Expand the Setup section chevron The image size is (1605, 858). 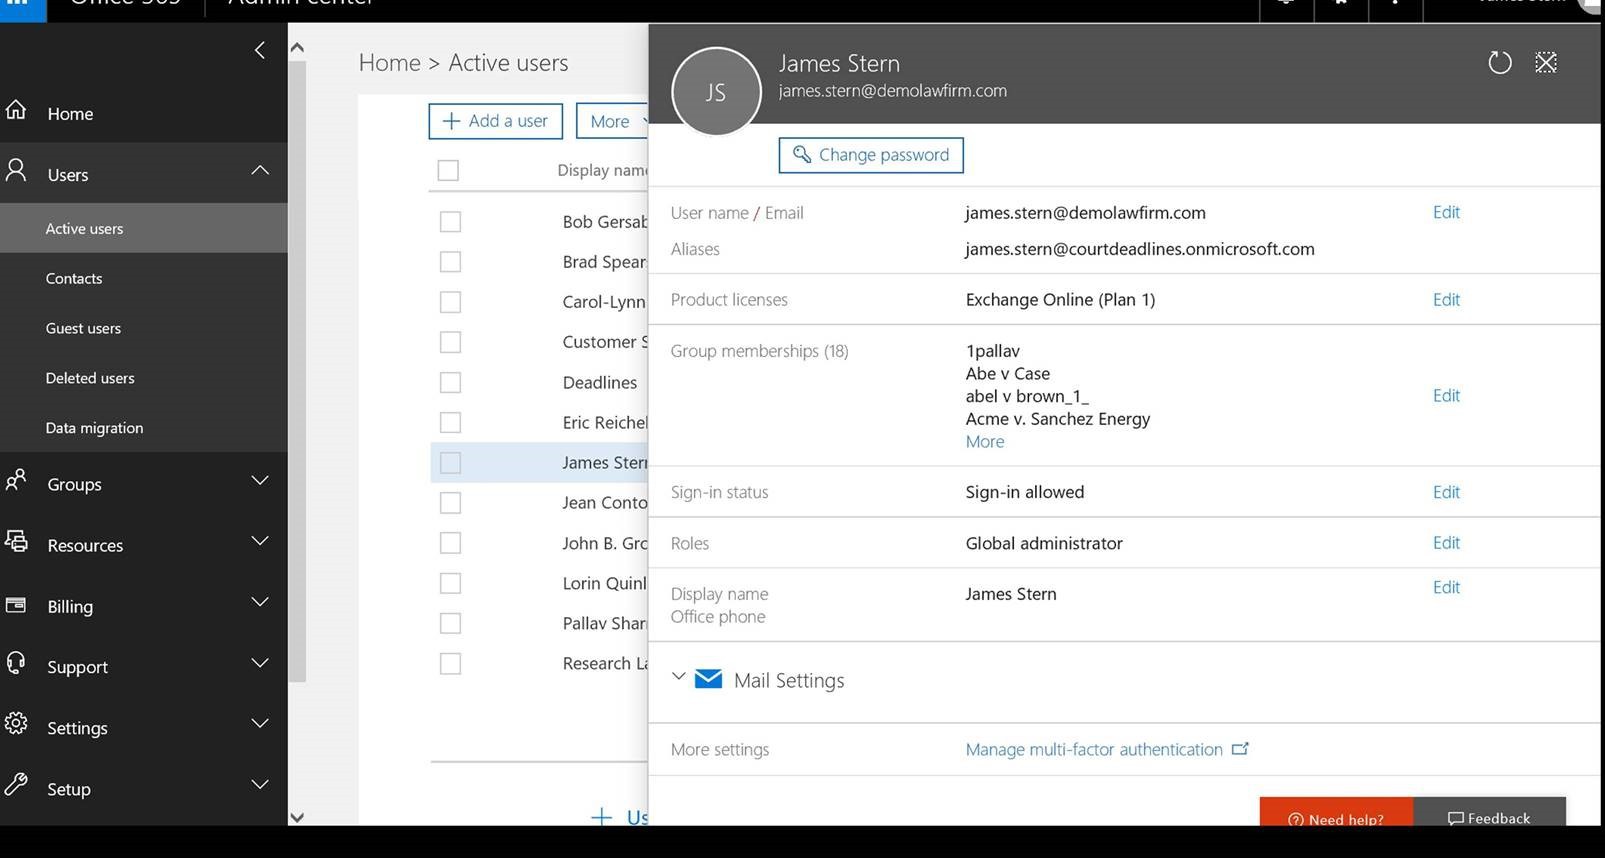click(260, 784)
